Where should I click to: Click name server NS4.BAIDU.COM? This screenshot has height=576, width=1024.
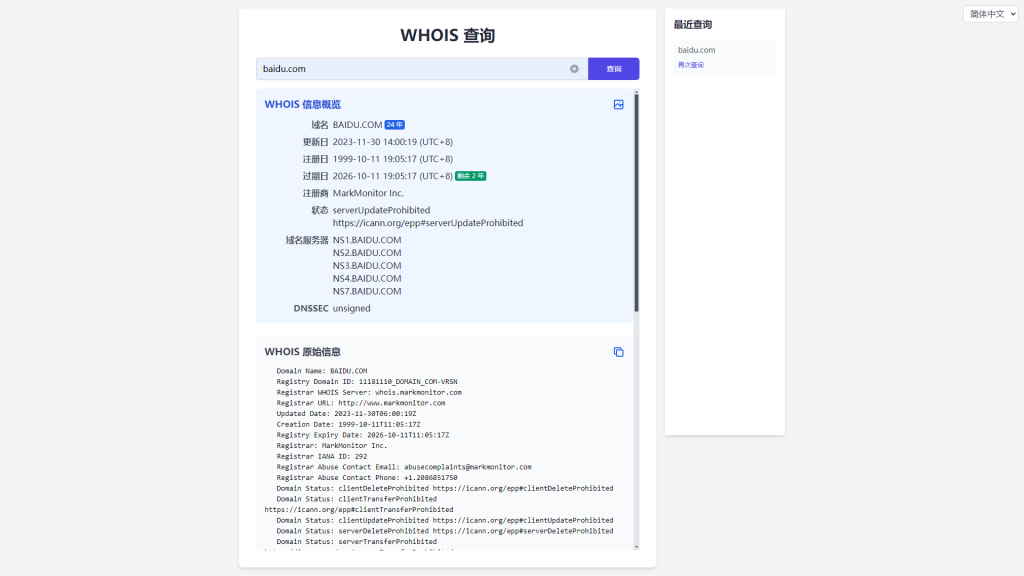pos(367,278)
